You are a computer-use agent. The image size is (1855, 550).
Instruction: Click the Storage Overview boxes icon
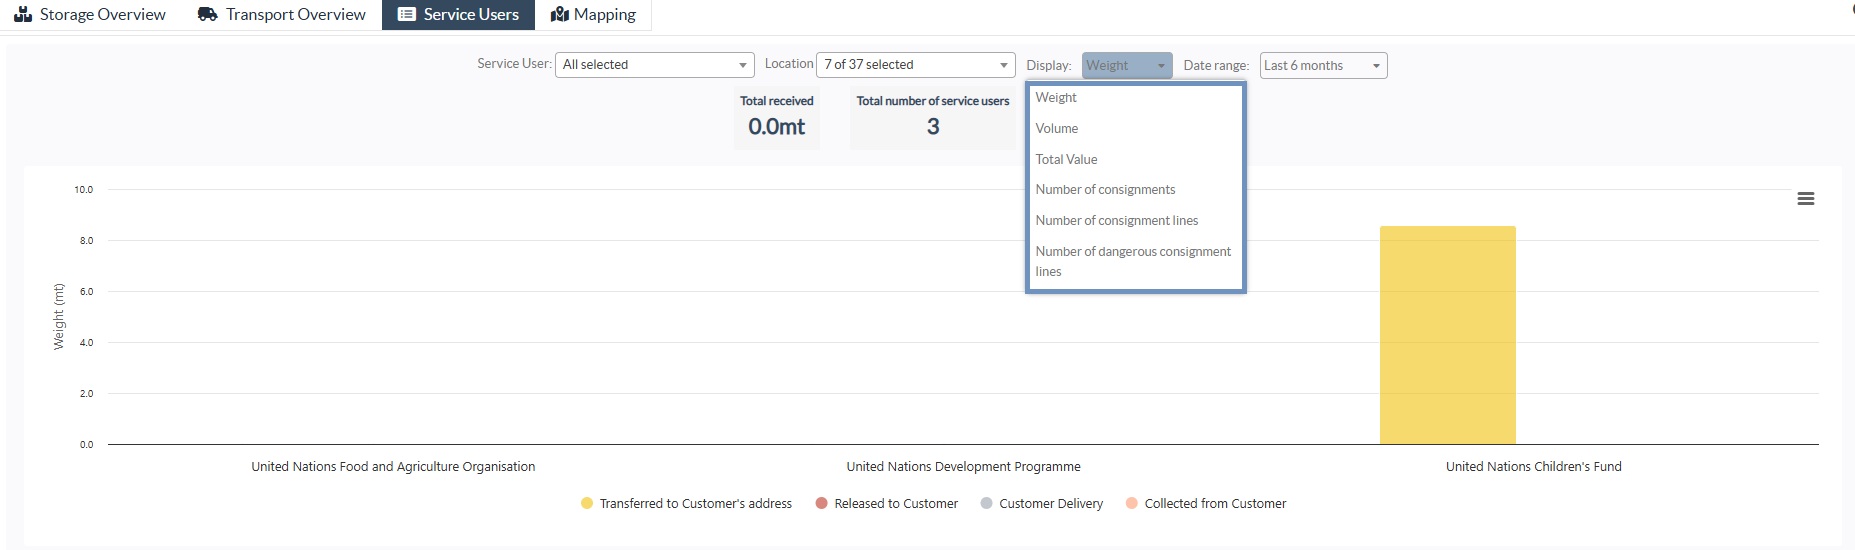click(23, 14)
